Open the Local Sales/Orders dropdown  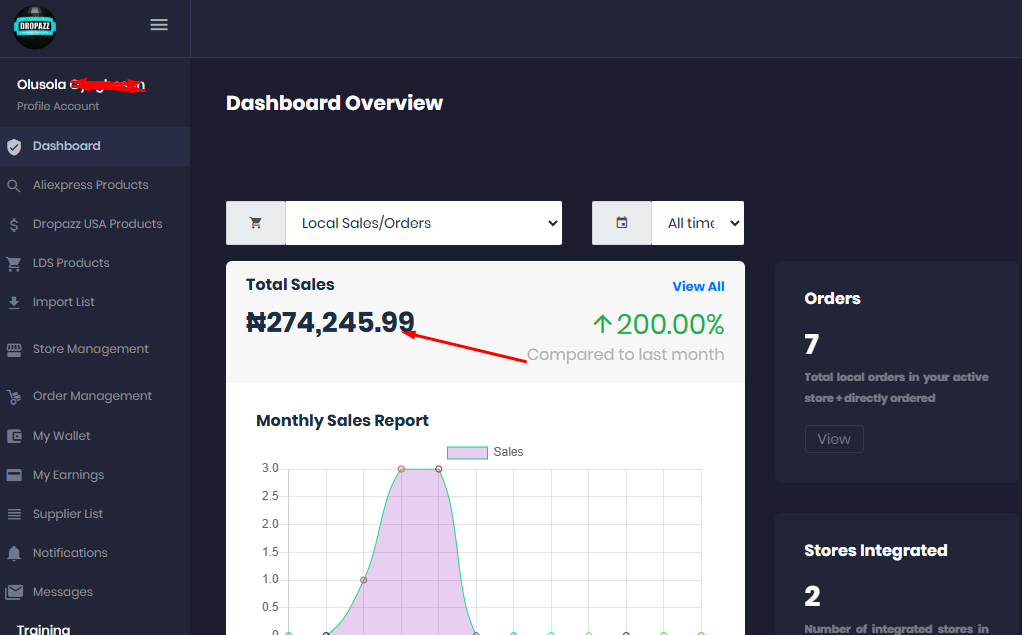423,223
